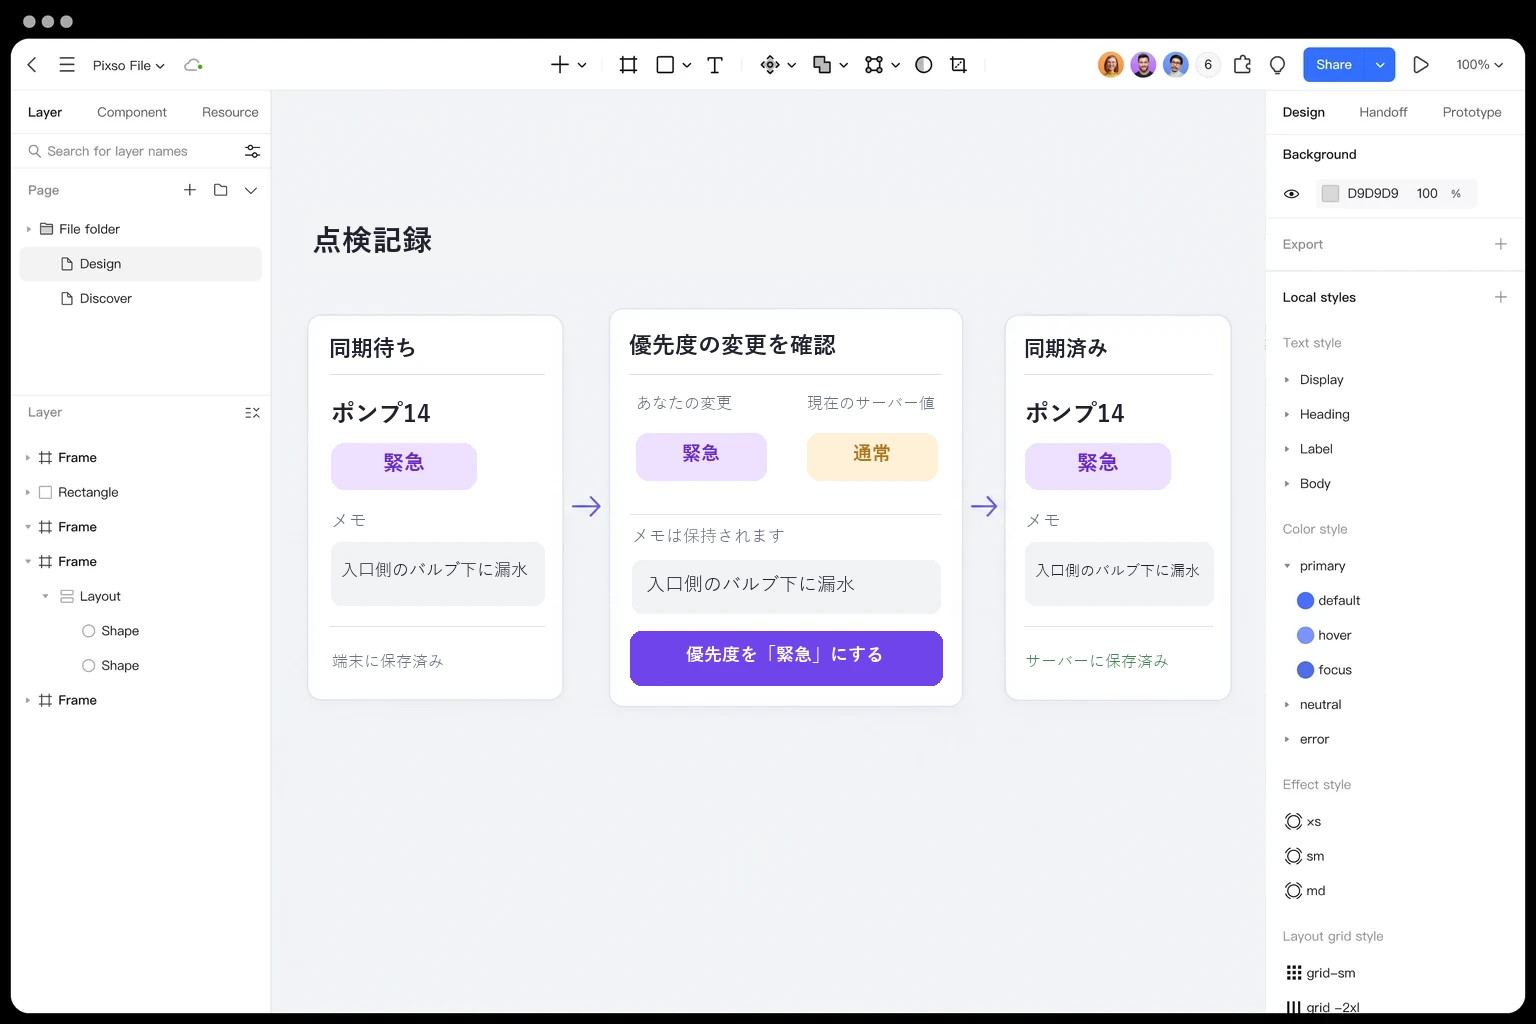Check the cloud sync status icon
The width and height of the screenshot is (1536, 1024).
coord(193,65)
